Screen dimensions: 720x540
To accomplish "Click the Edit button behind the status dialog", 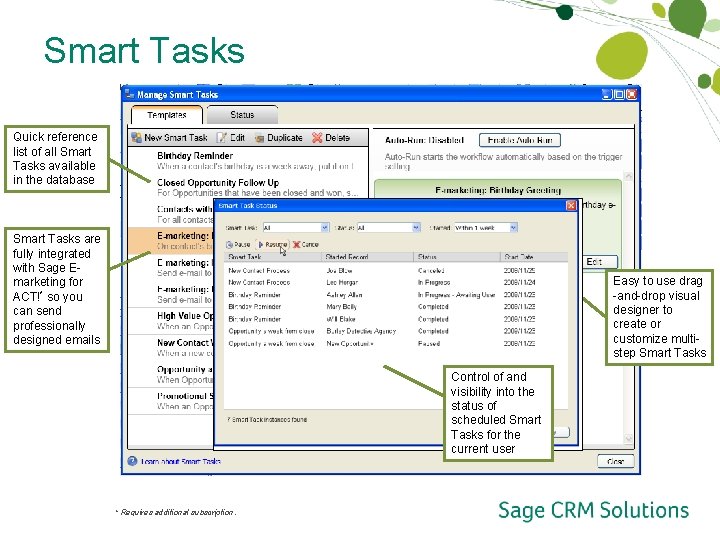I will click(x=600, y=262).
